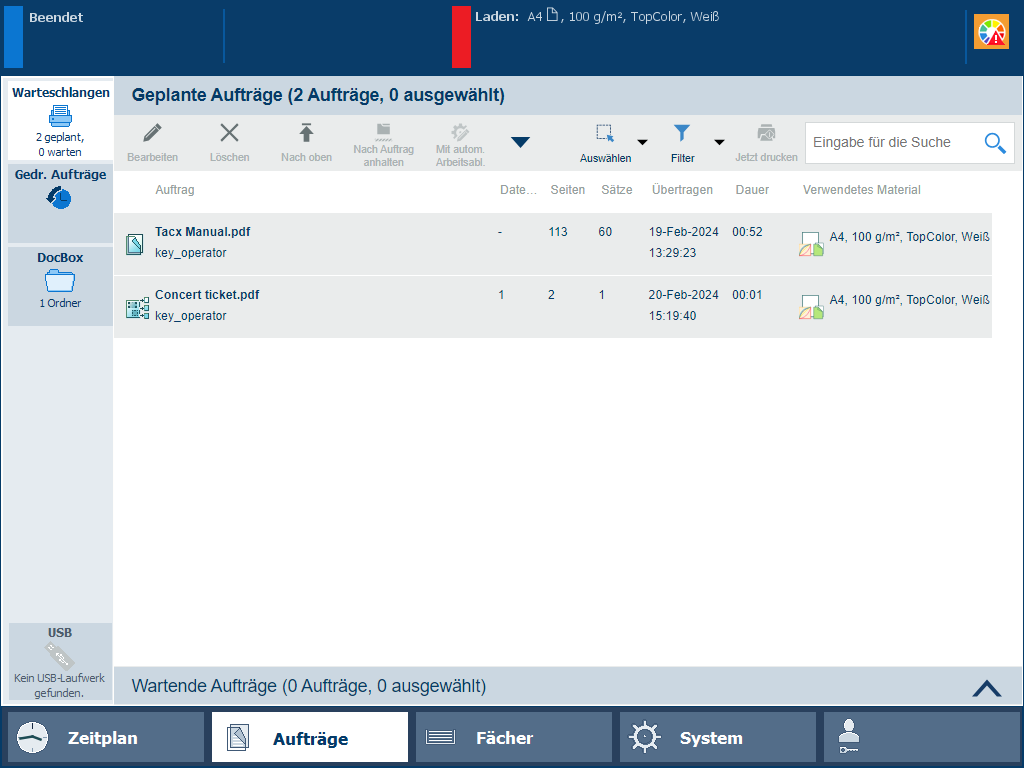Open the Gedr. Aufträge panel

coord(60,203)
